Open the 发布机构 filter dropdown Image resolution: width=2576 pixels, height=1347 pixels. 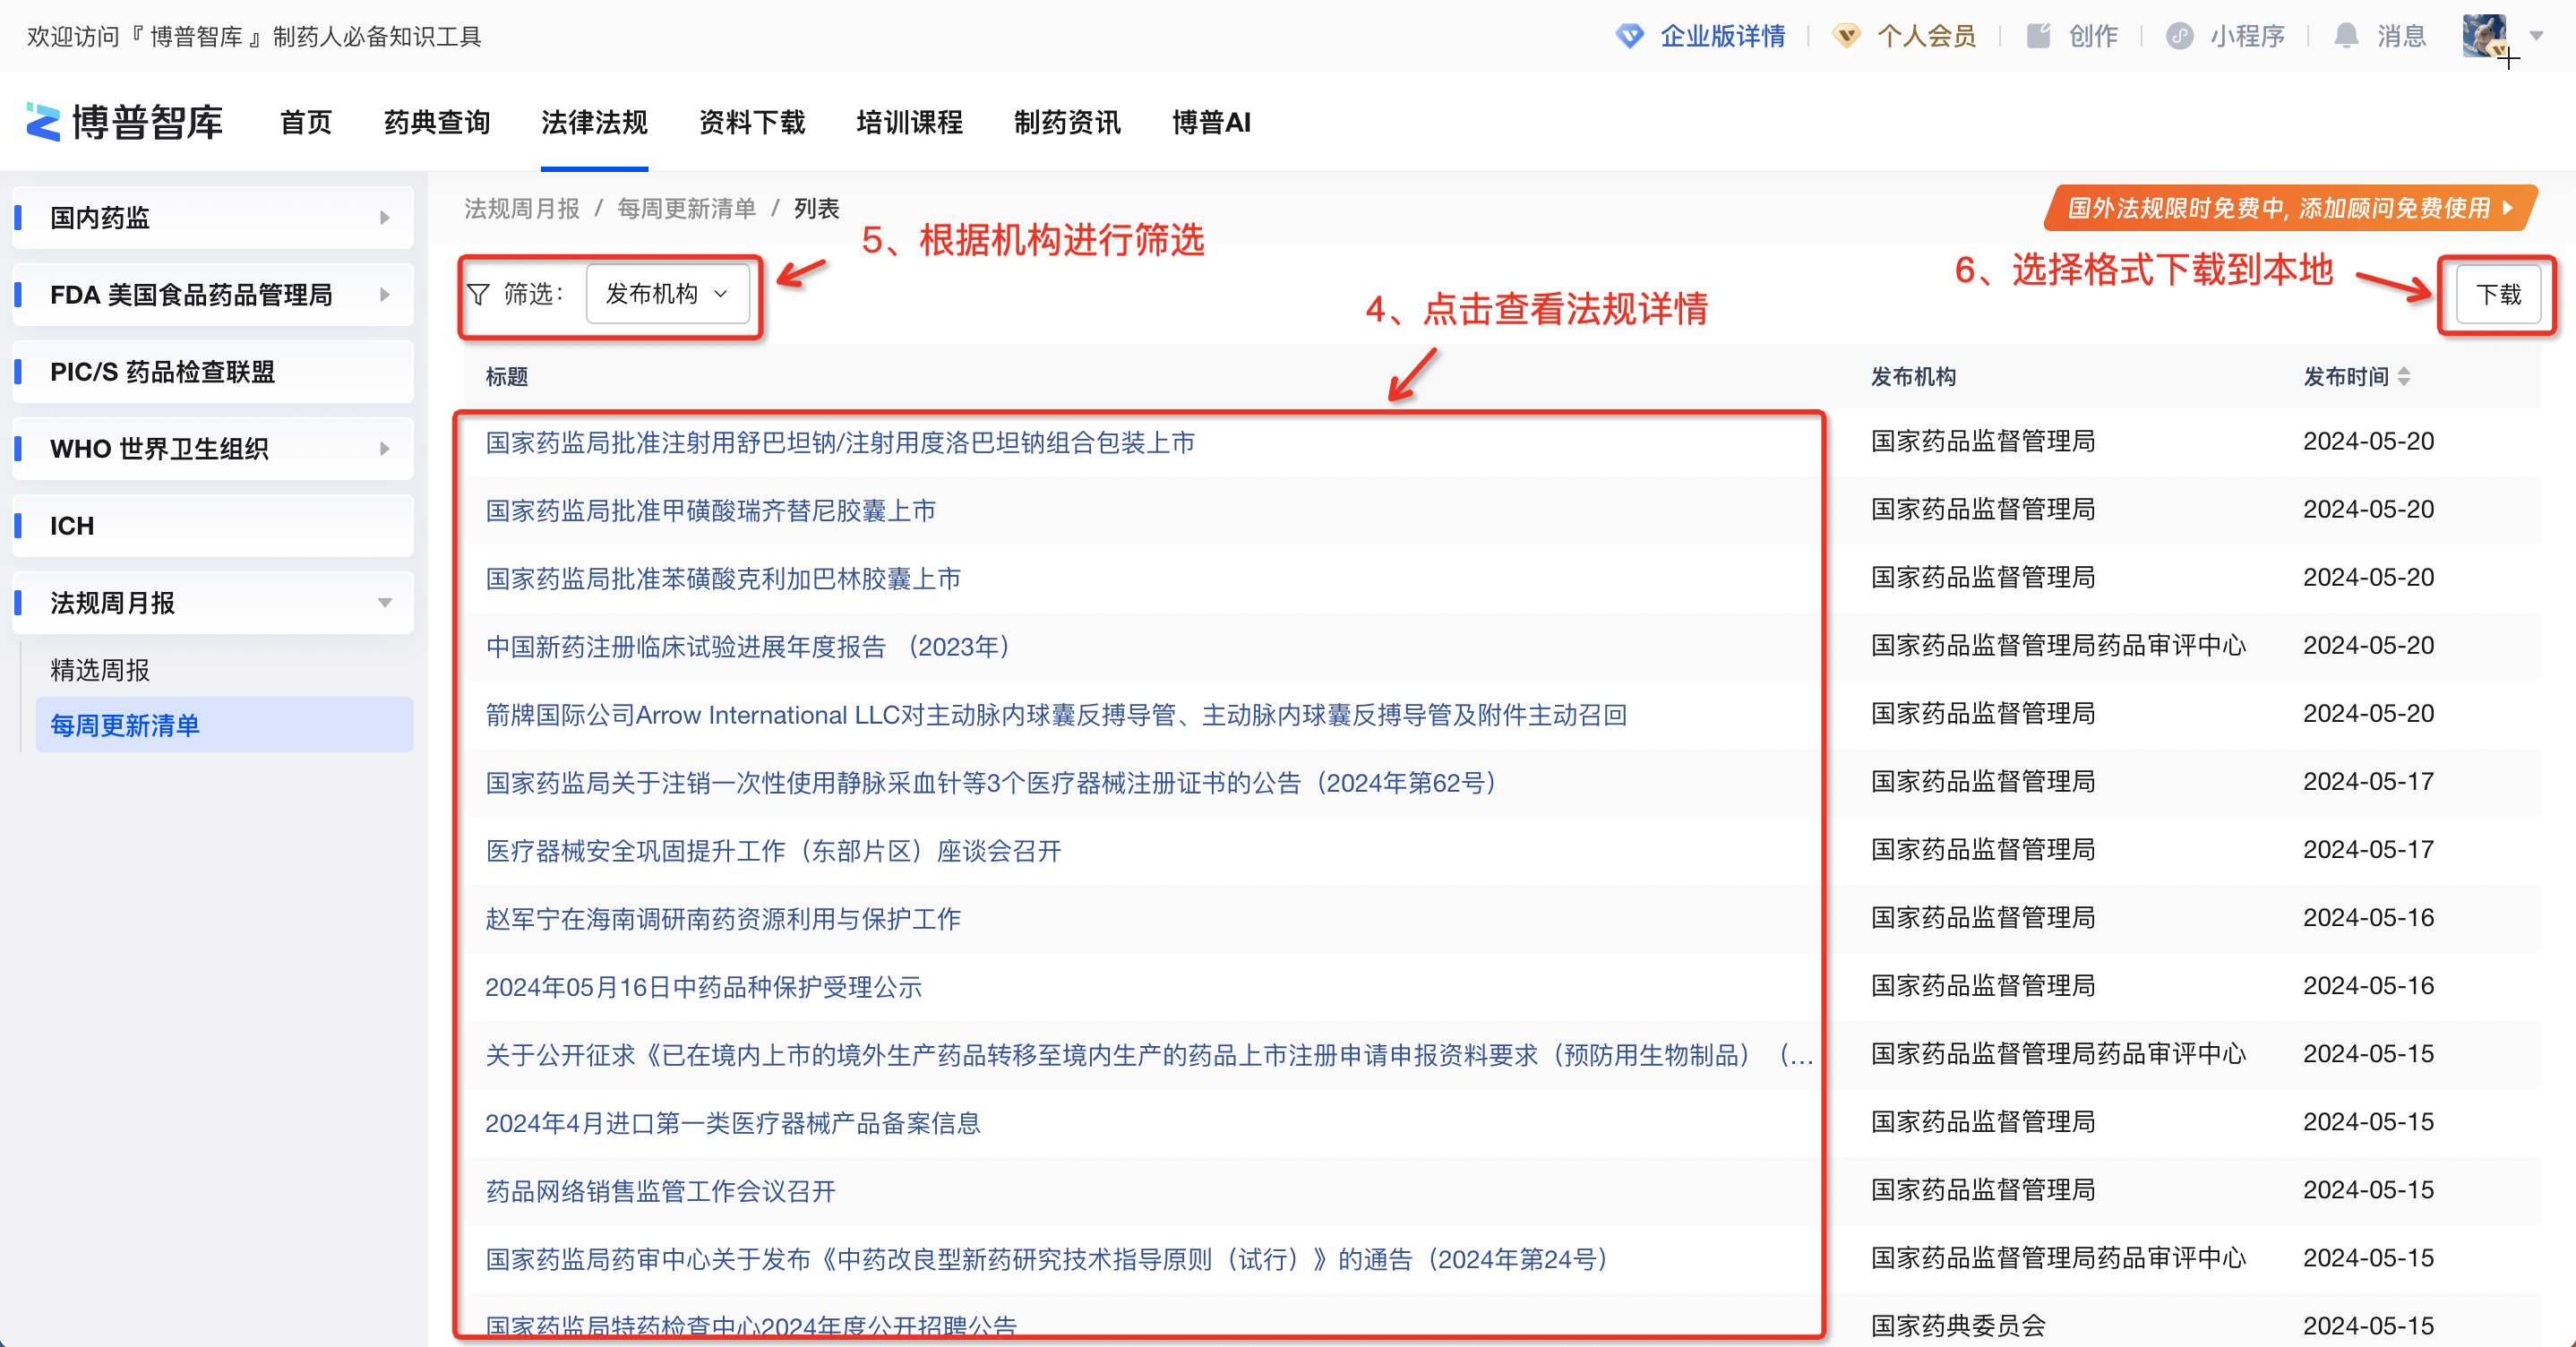coord(667,294)
